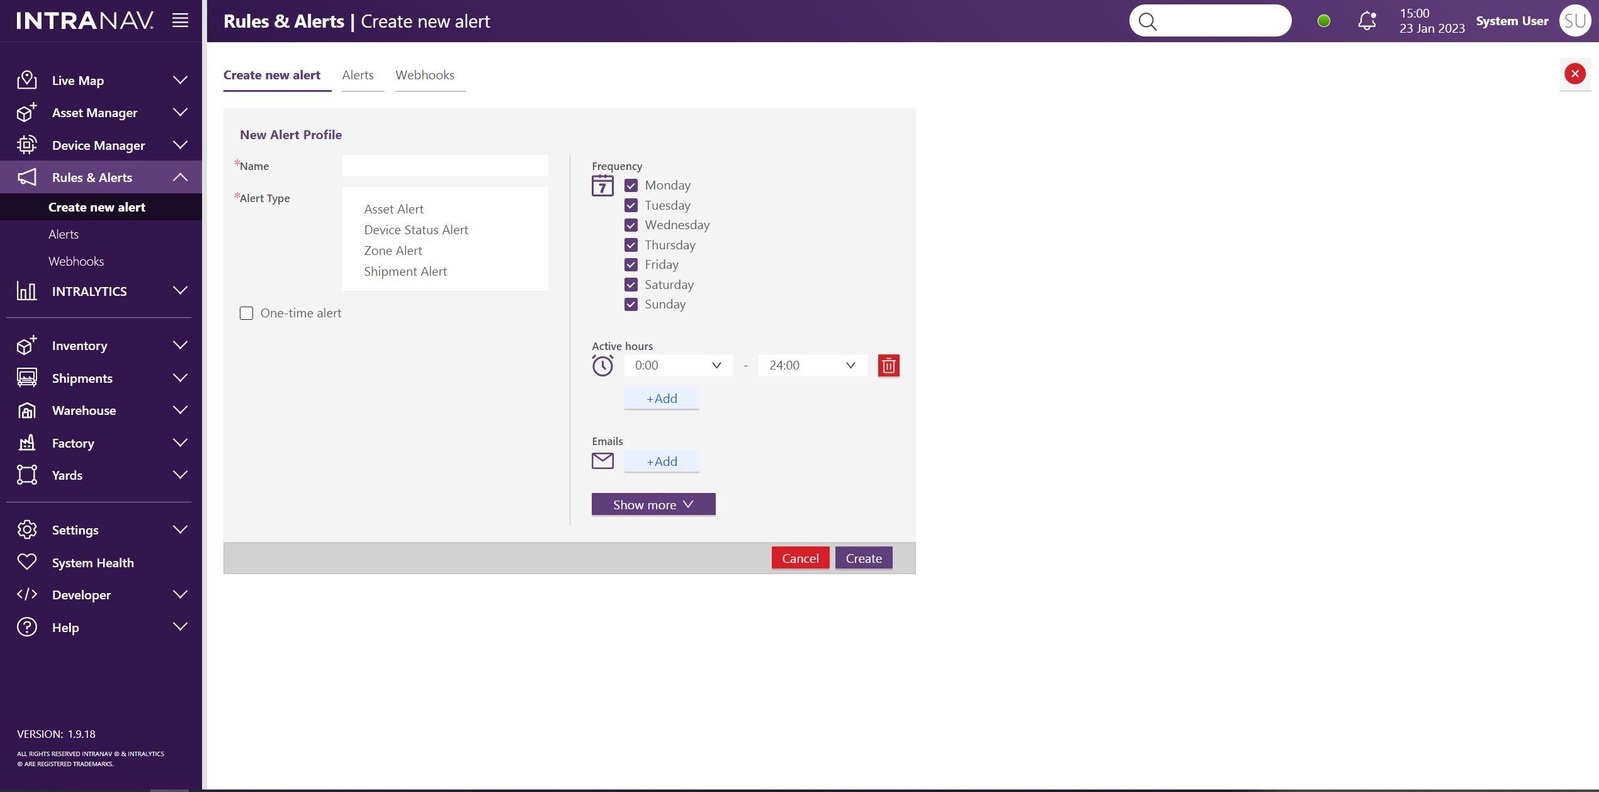The image size is (1599, 792).
Task: Select Zone Alert from alert types
Action: pos(393,251)
